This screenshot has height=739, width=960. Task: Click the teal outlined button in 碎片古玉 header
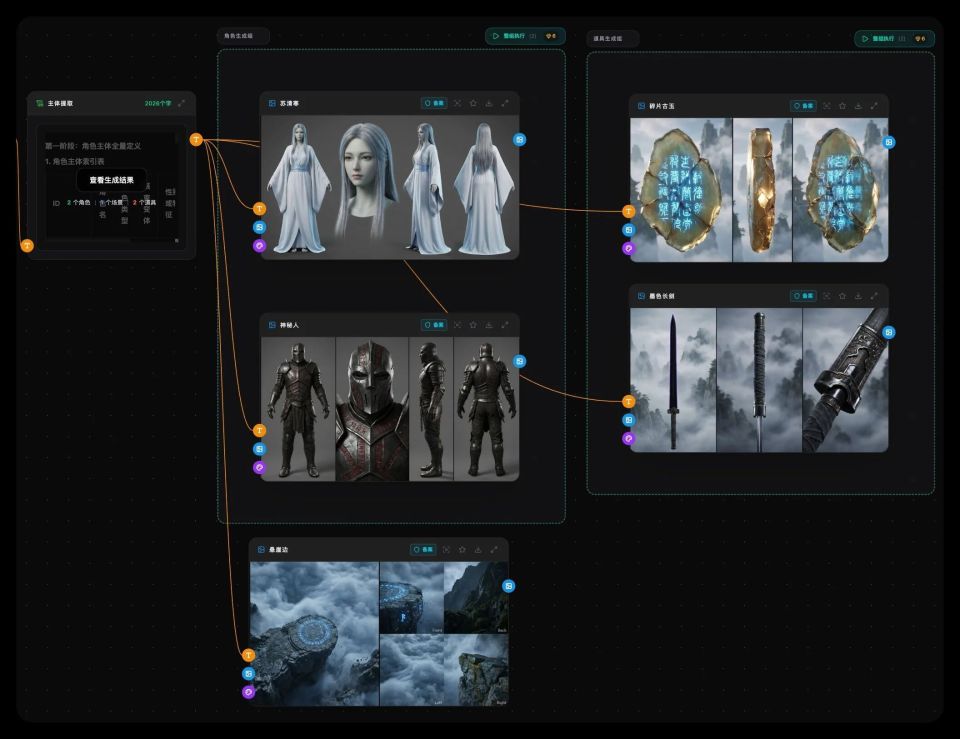pos(803,106)
